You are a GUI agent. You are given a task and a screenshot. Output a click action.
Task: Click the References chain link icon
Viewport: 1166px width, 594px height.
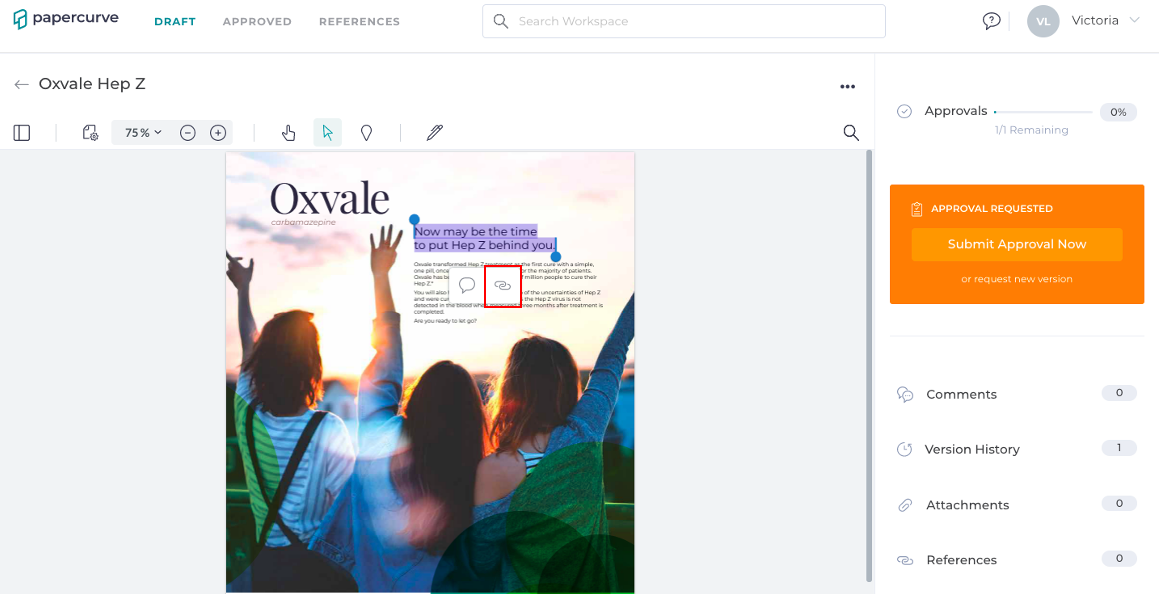pyautogui.click(x=905, y=561)
